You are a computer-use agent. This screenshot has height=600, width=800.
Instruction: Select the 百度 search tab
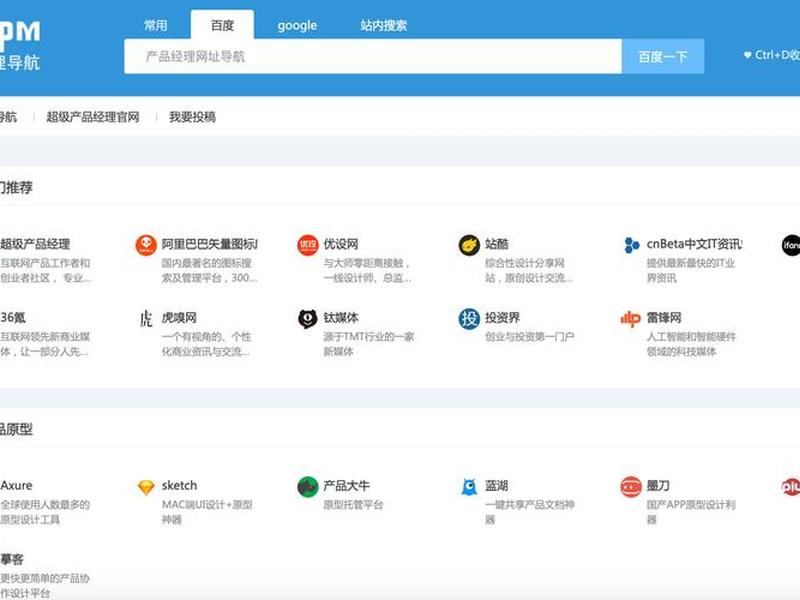coord(222,25)
